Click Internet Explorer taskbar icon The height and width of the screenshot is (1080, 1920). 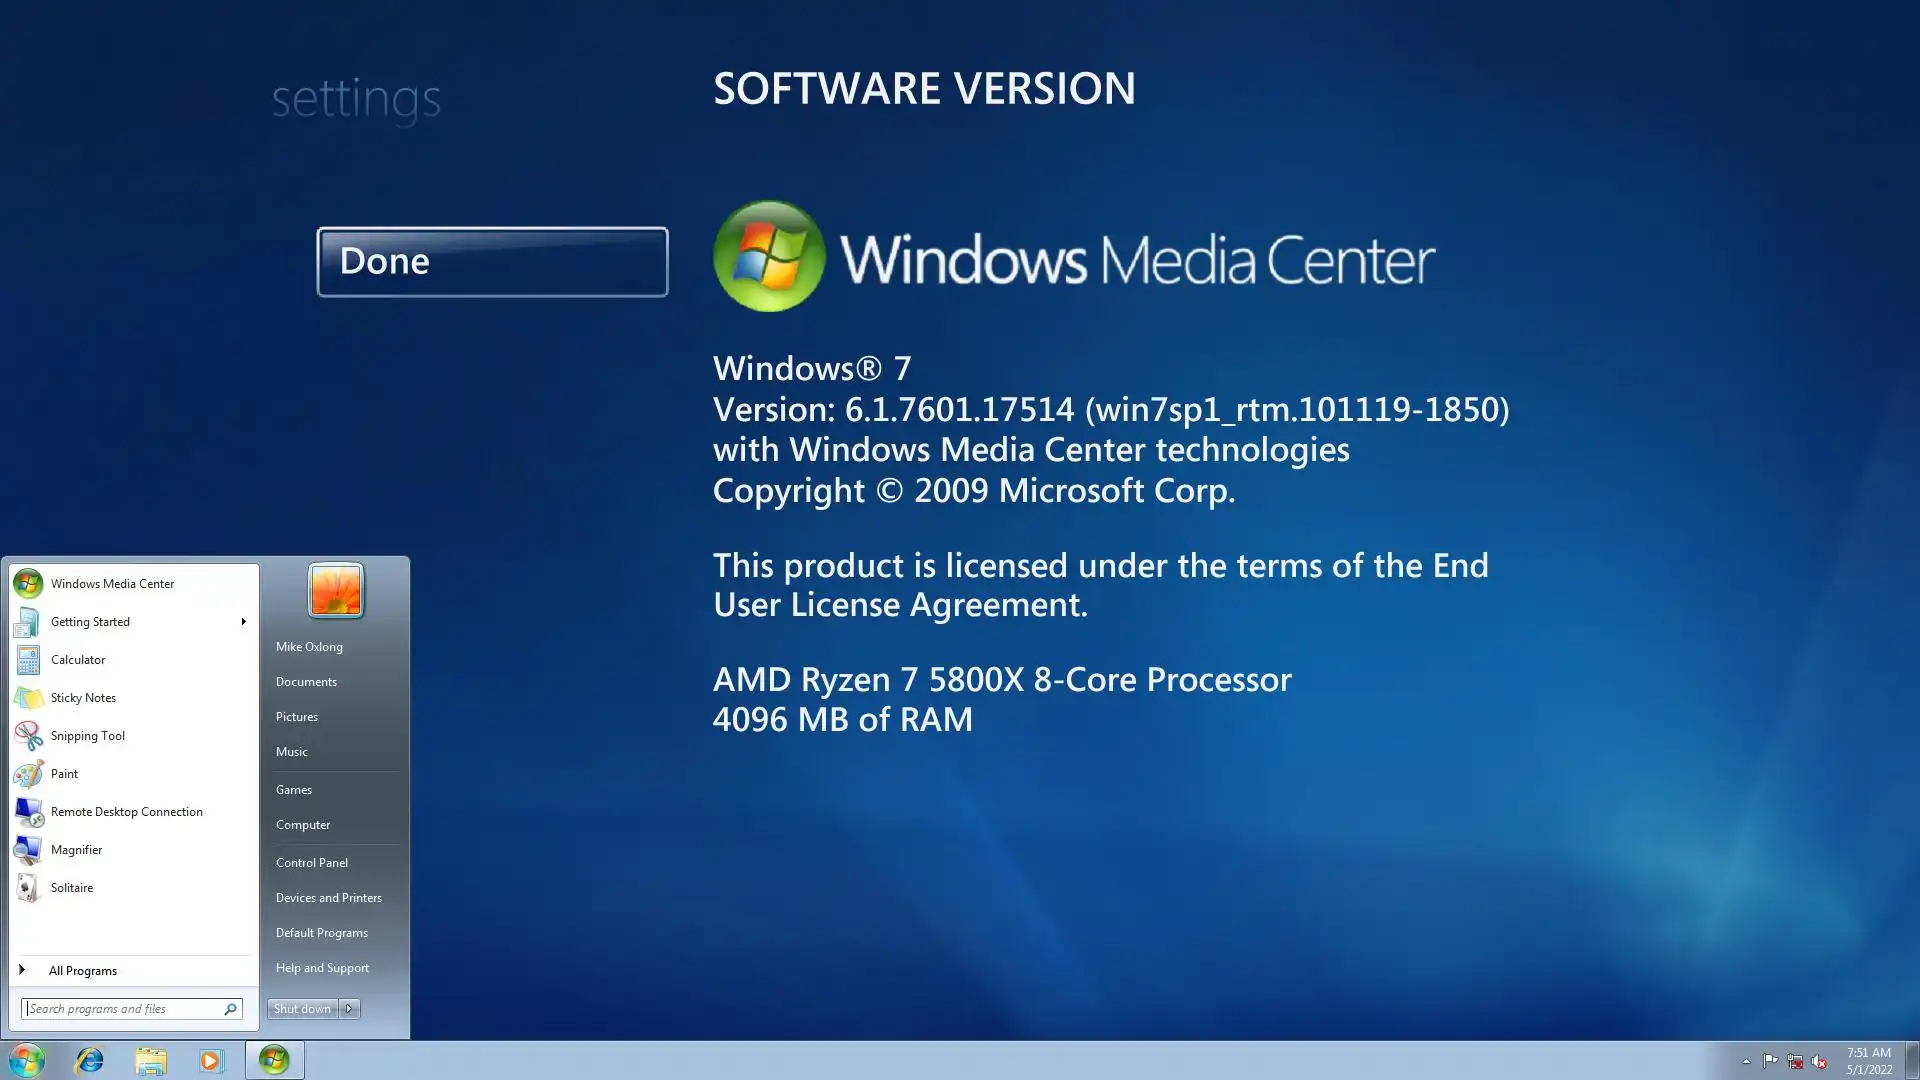click(89, 1060)
